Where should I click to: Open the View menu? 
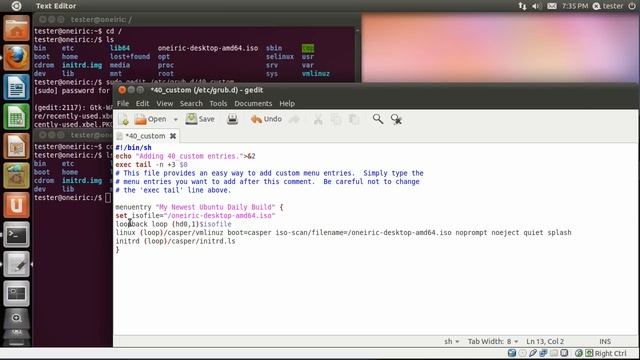[x=164, y=103]
